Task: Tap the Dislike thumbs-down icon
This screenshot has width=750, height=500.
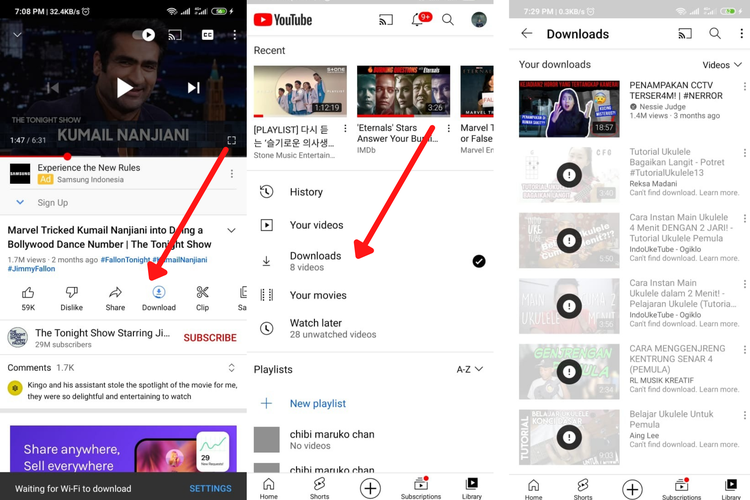Action: (x=72, y=293)
